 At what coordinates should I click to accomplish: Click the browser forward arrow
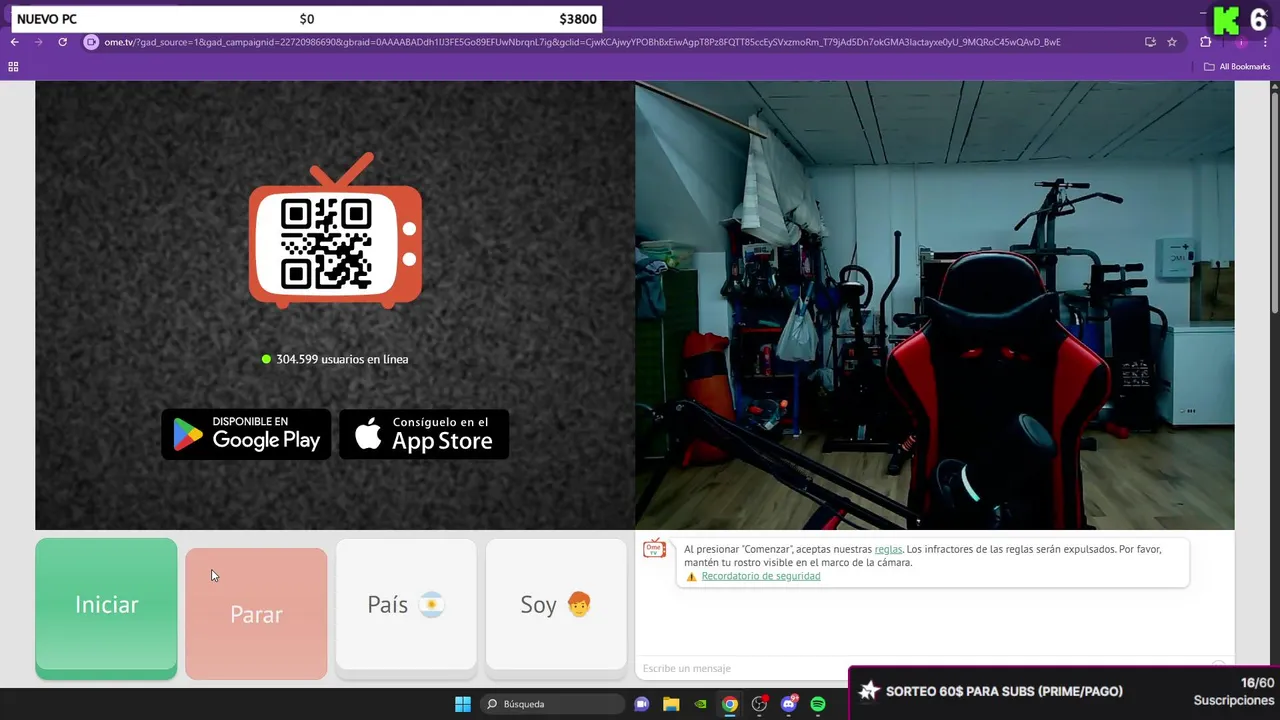point(39,42)
